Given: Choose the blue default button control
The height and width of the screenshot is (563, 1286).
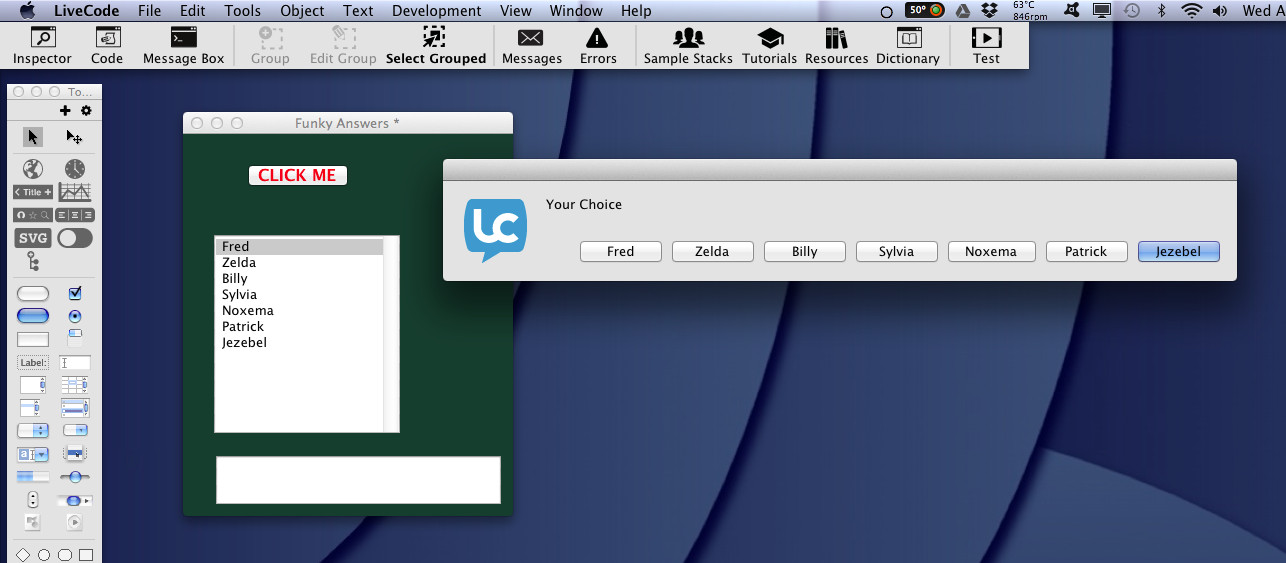Looking at the screenshot, I should click(33, 316).
